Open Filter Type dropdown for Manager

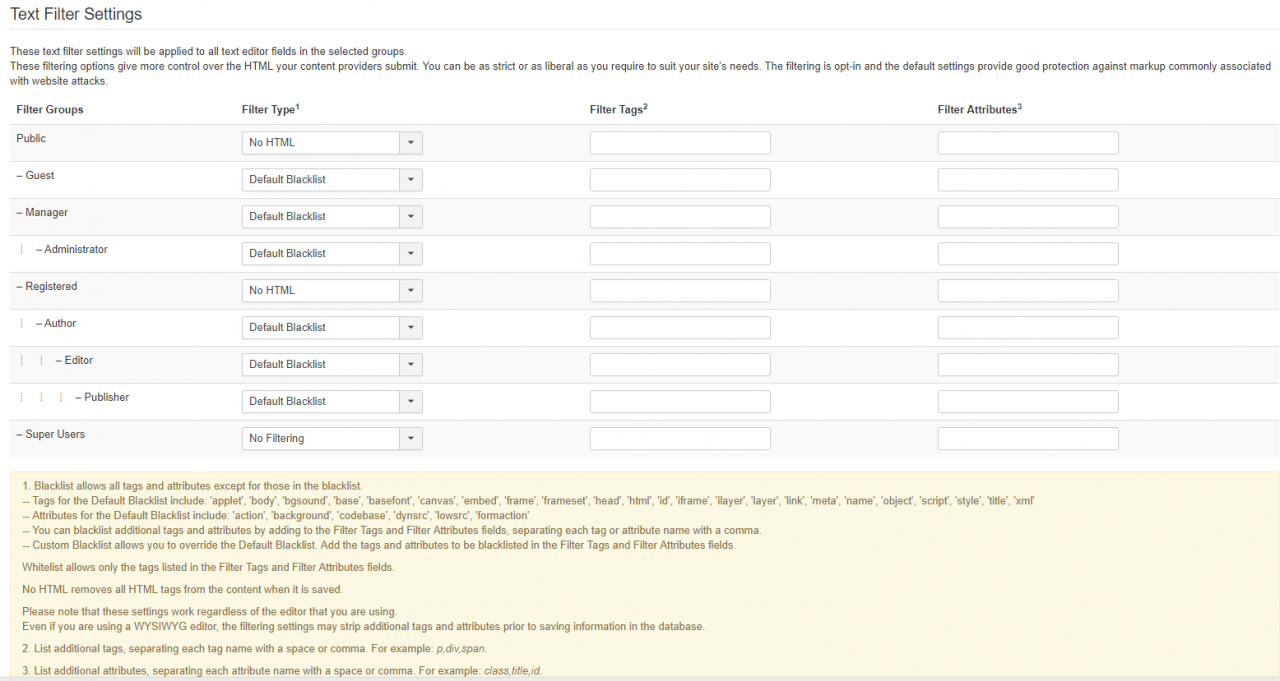[332, 217]
